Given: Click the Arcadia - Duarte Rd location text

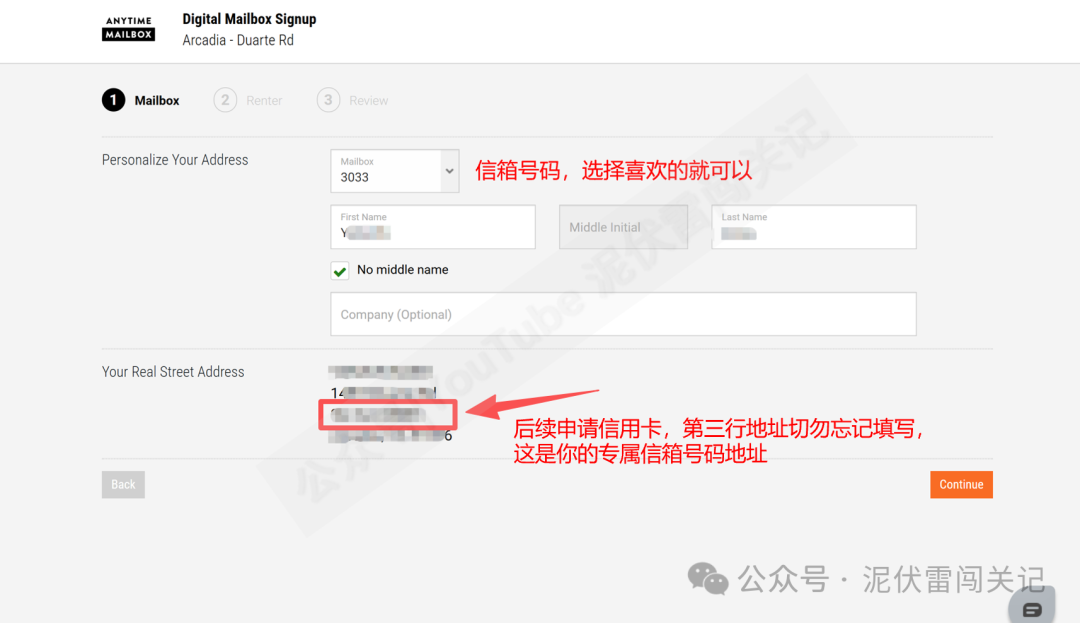Looking at the screenshot, I should click(x=238, y=40).
